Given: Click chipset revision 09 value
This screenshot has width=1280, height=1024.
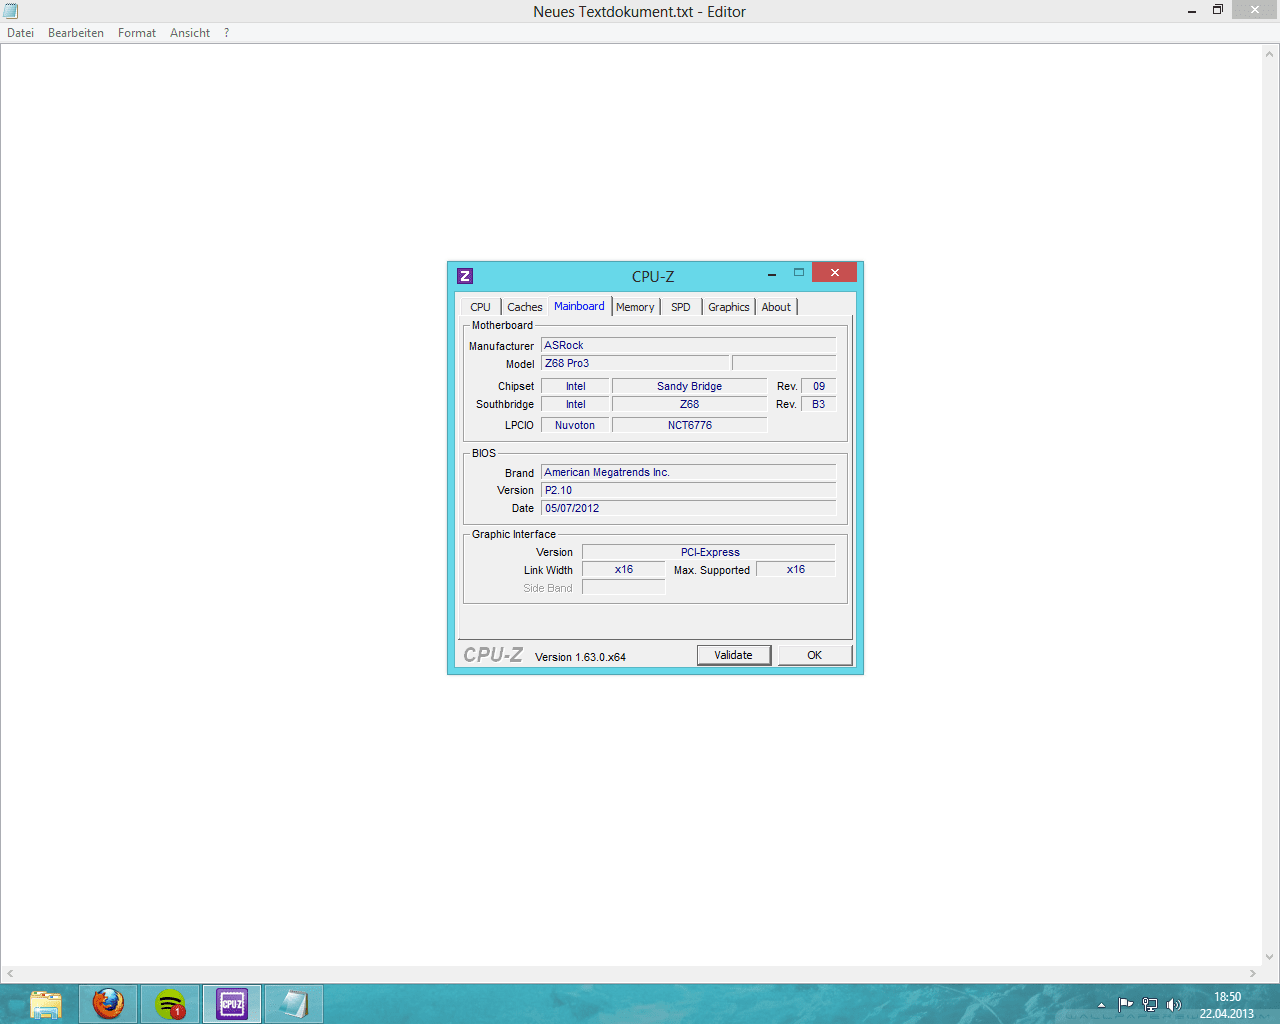Looking at the screenshot, I should (x=819, y=386).
